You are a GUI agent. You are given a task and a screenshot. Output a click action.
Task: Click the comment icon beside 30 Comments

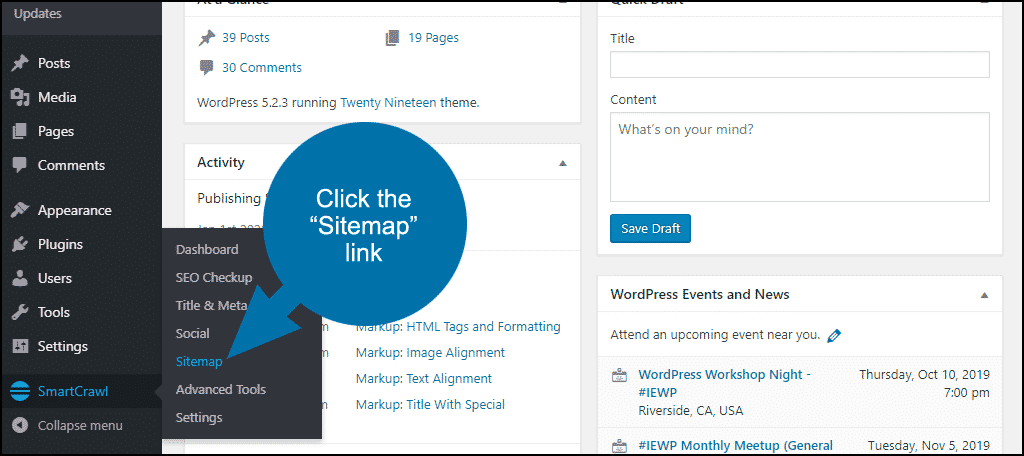206,67
